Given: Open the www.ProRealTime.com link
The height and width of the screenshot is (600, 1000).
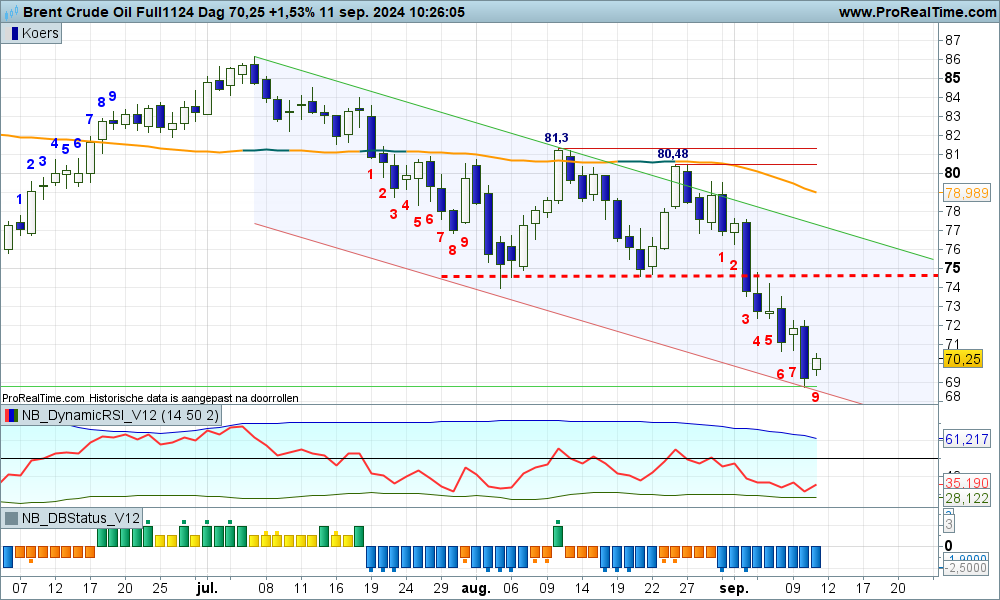Looking at the screenshot, I should [915, 12].
